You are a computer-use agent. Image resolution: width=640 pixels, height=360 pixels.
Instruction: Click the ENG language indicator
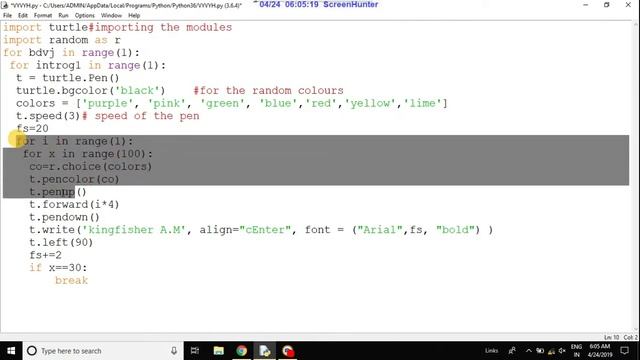(x=576, y=351)
